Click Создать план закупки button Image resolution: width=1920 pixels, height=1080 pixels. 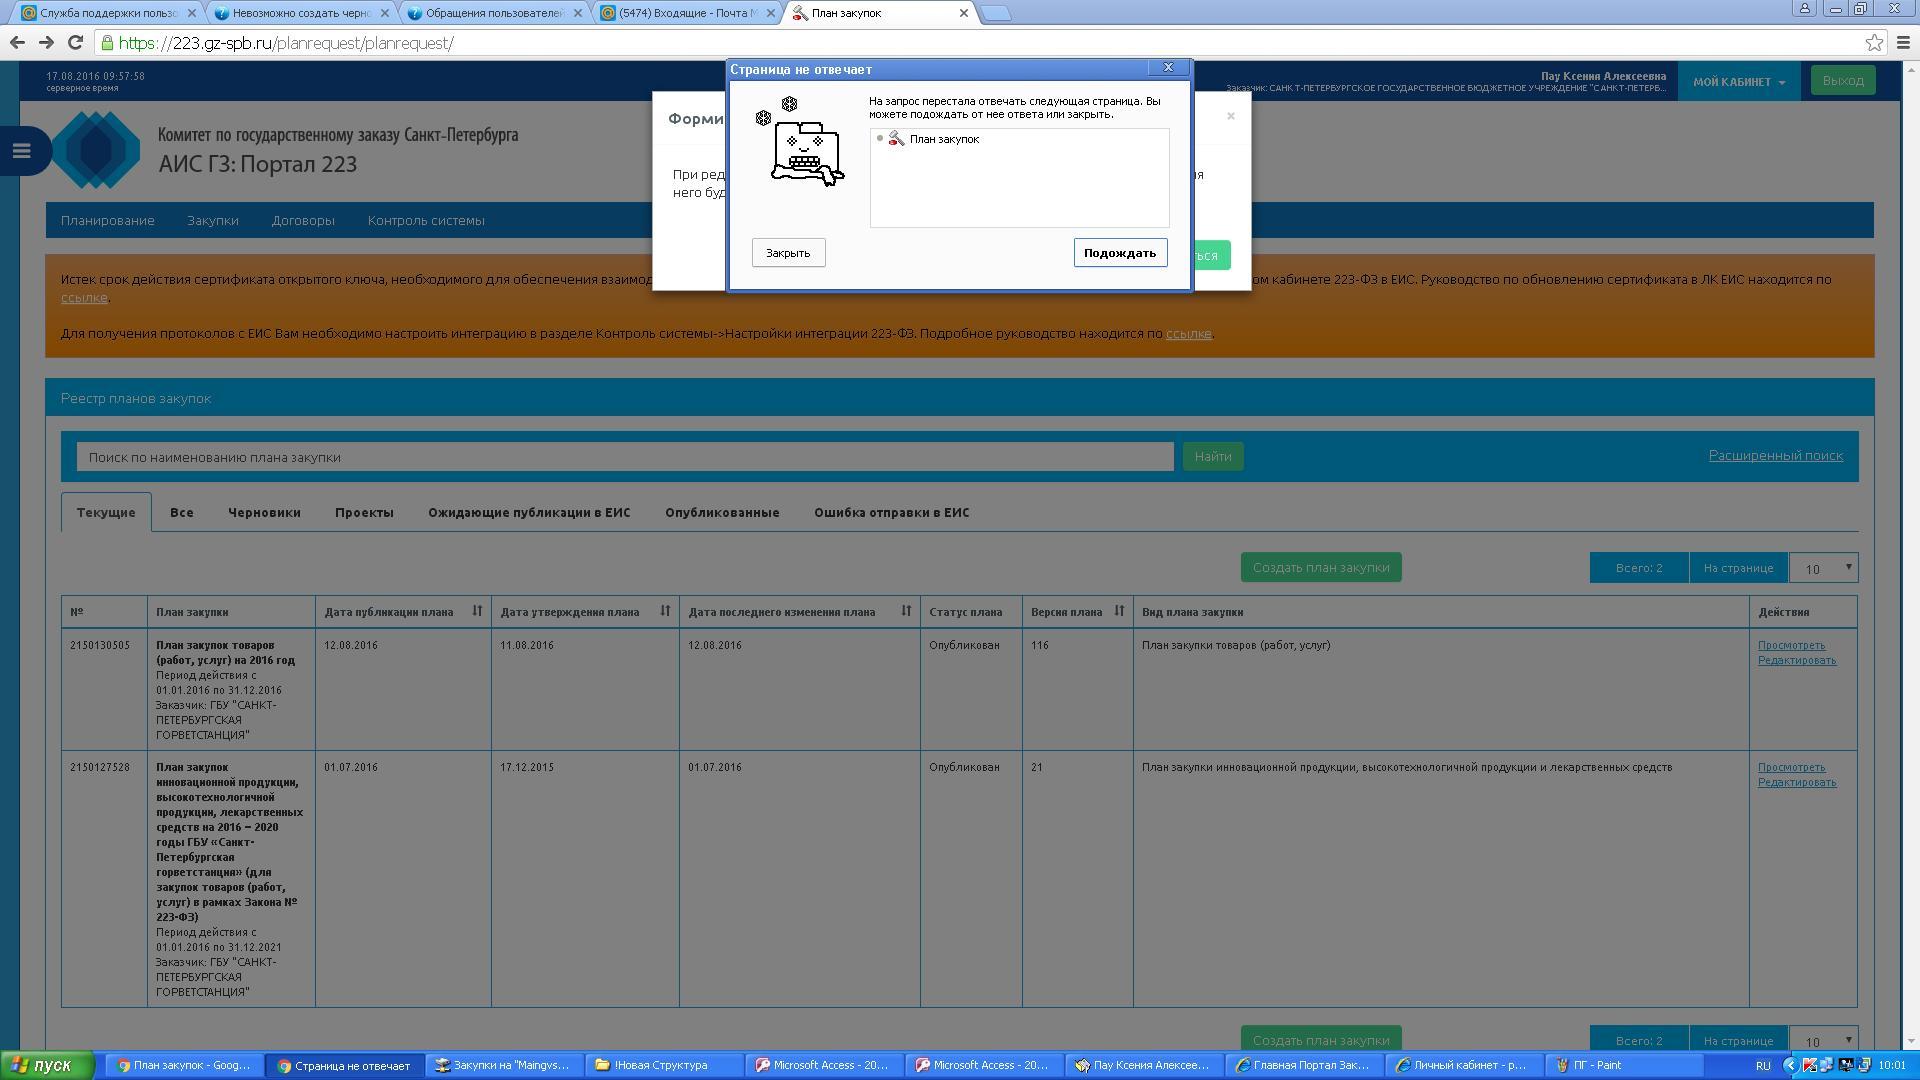(x=1320, y=567)
